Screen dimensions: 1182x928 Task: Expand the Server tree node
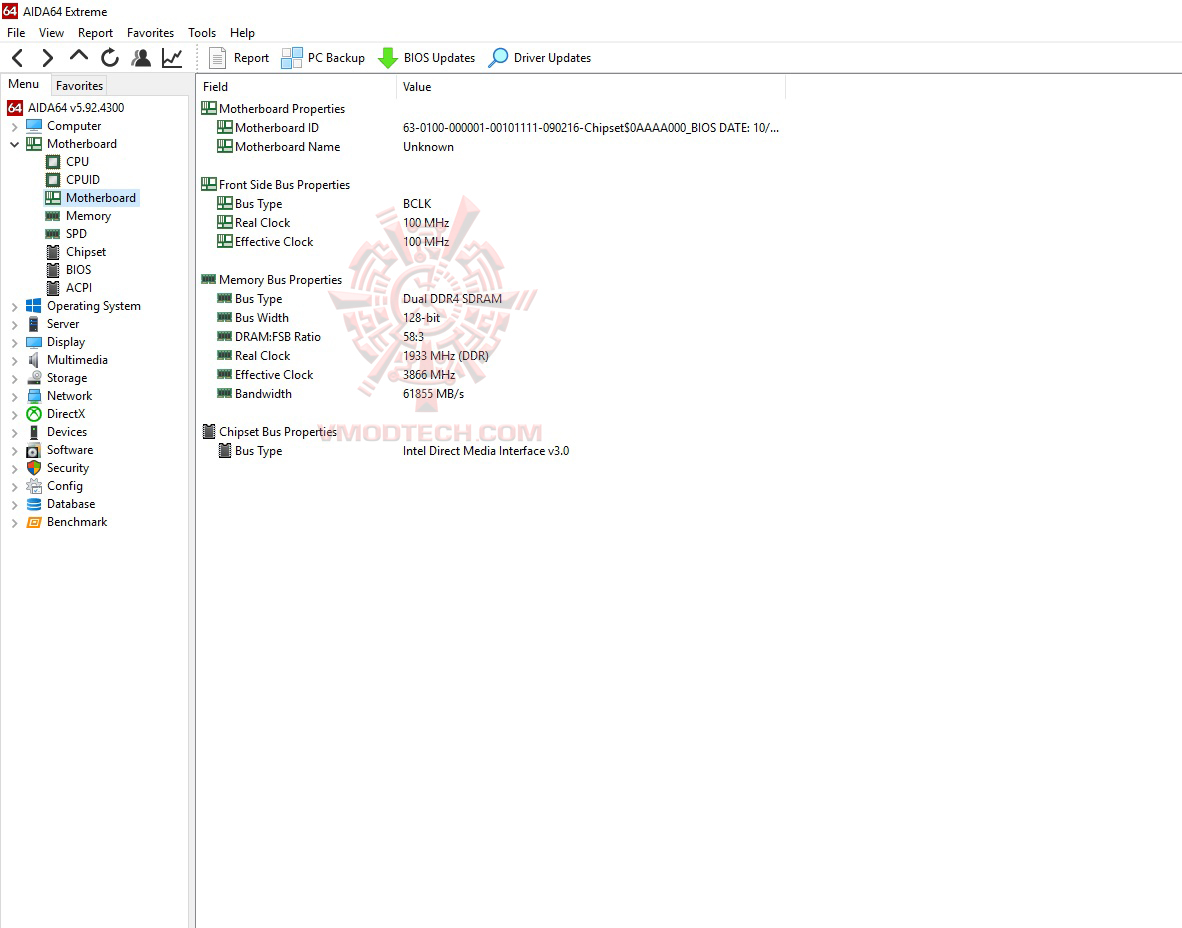14,325
